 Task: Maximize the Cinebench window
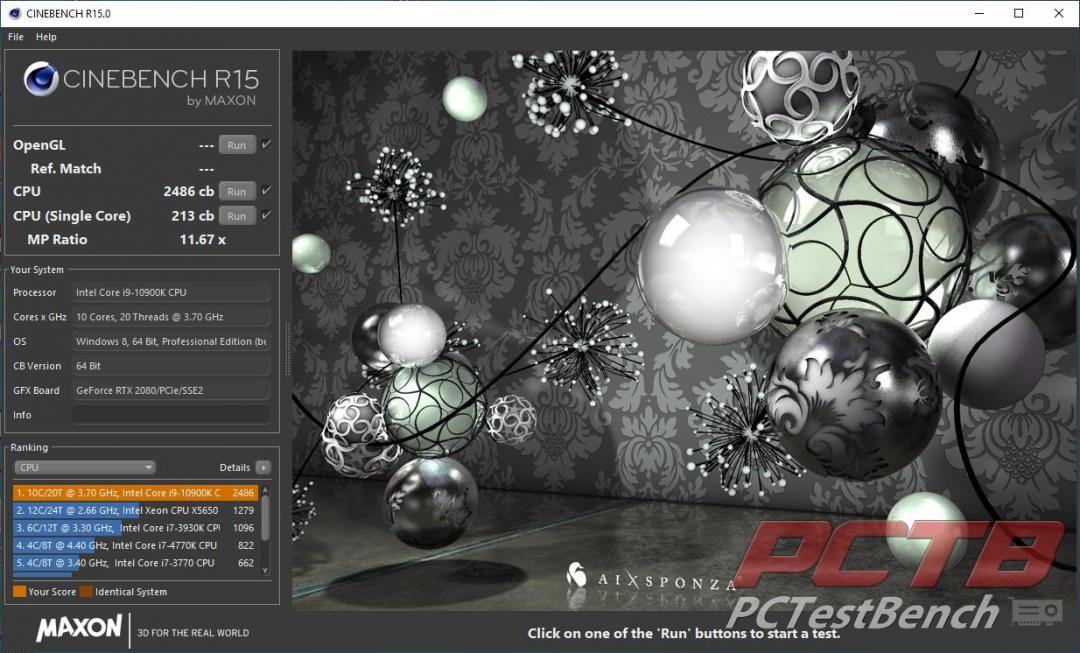tap(1019, 13)
